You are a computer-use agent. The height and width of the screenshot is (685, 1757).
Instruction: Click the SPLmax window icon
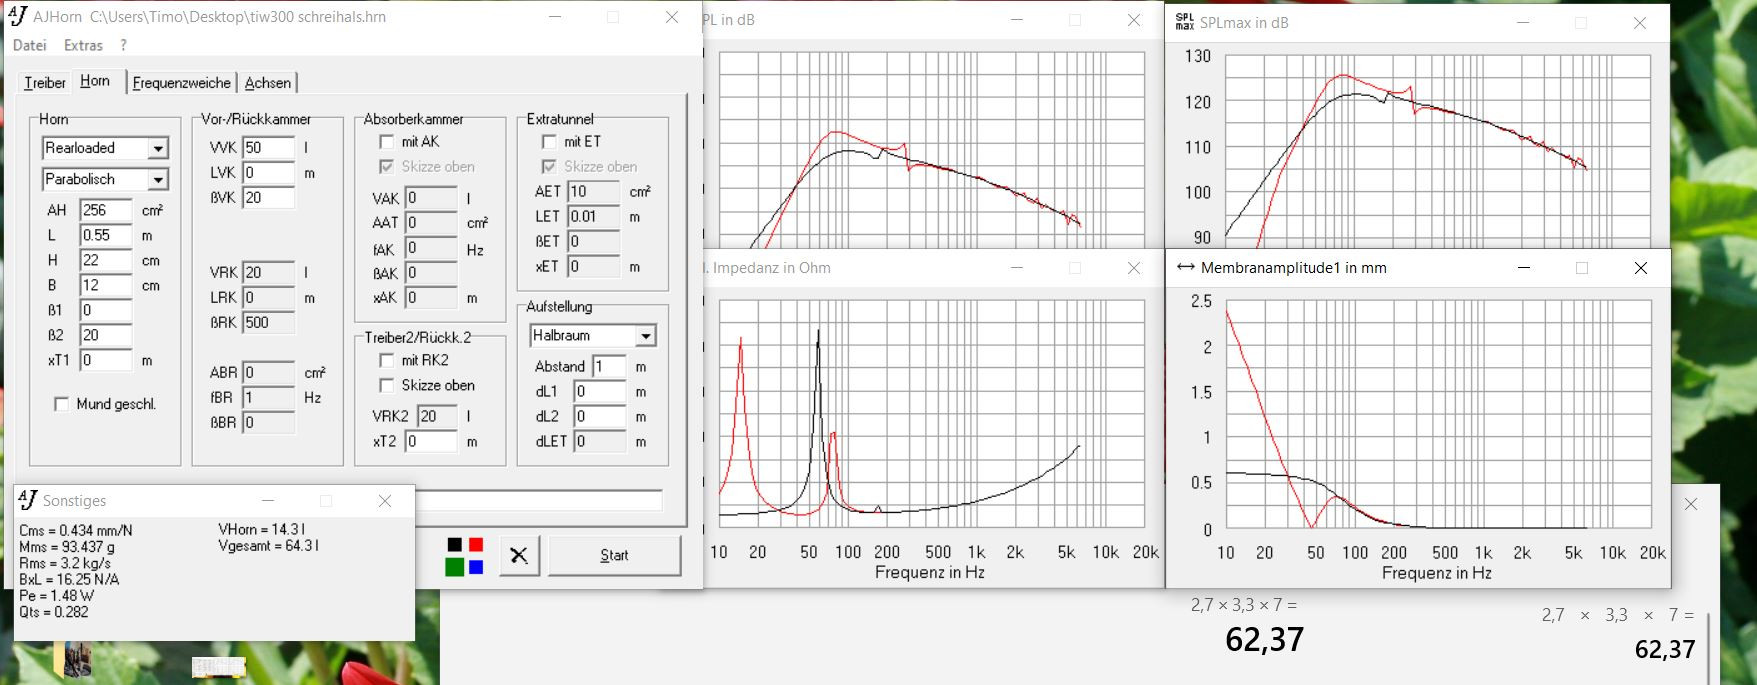pos(1185,22)
